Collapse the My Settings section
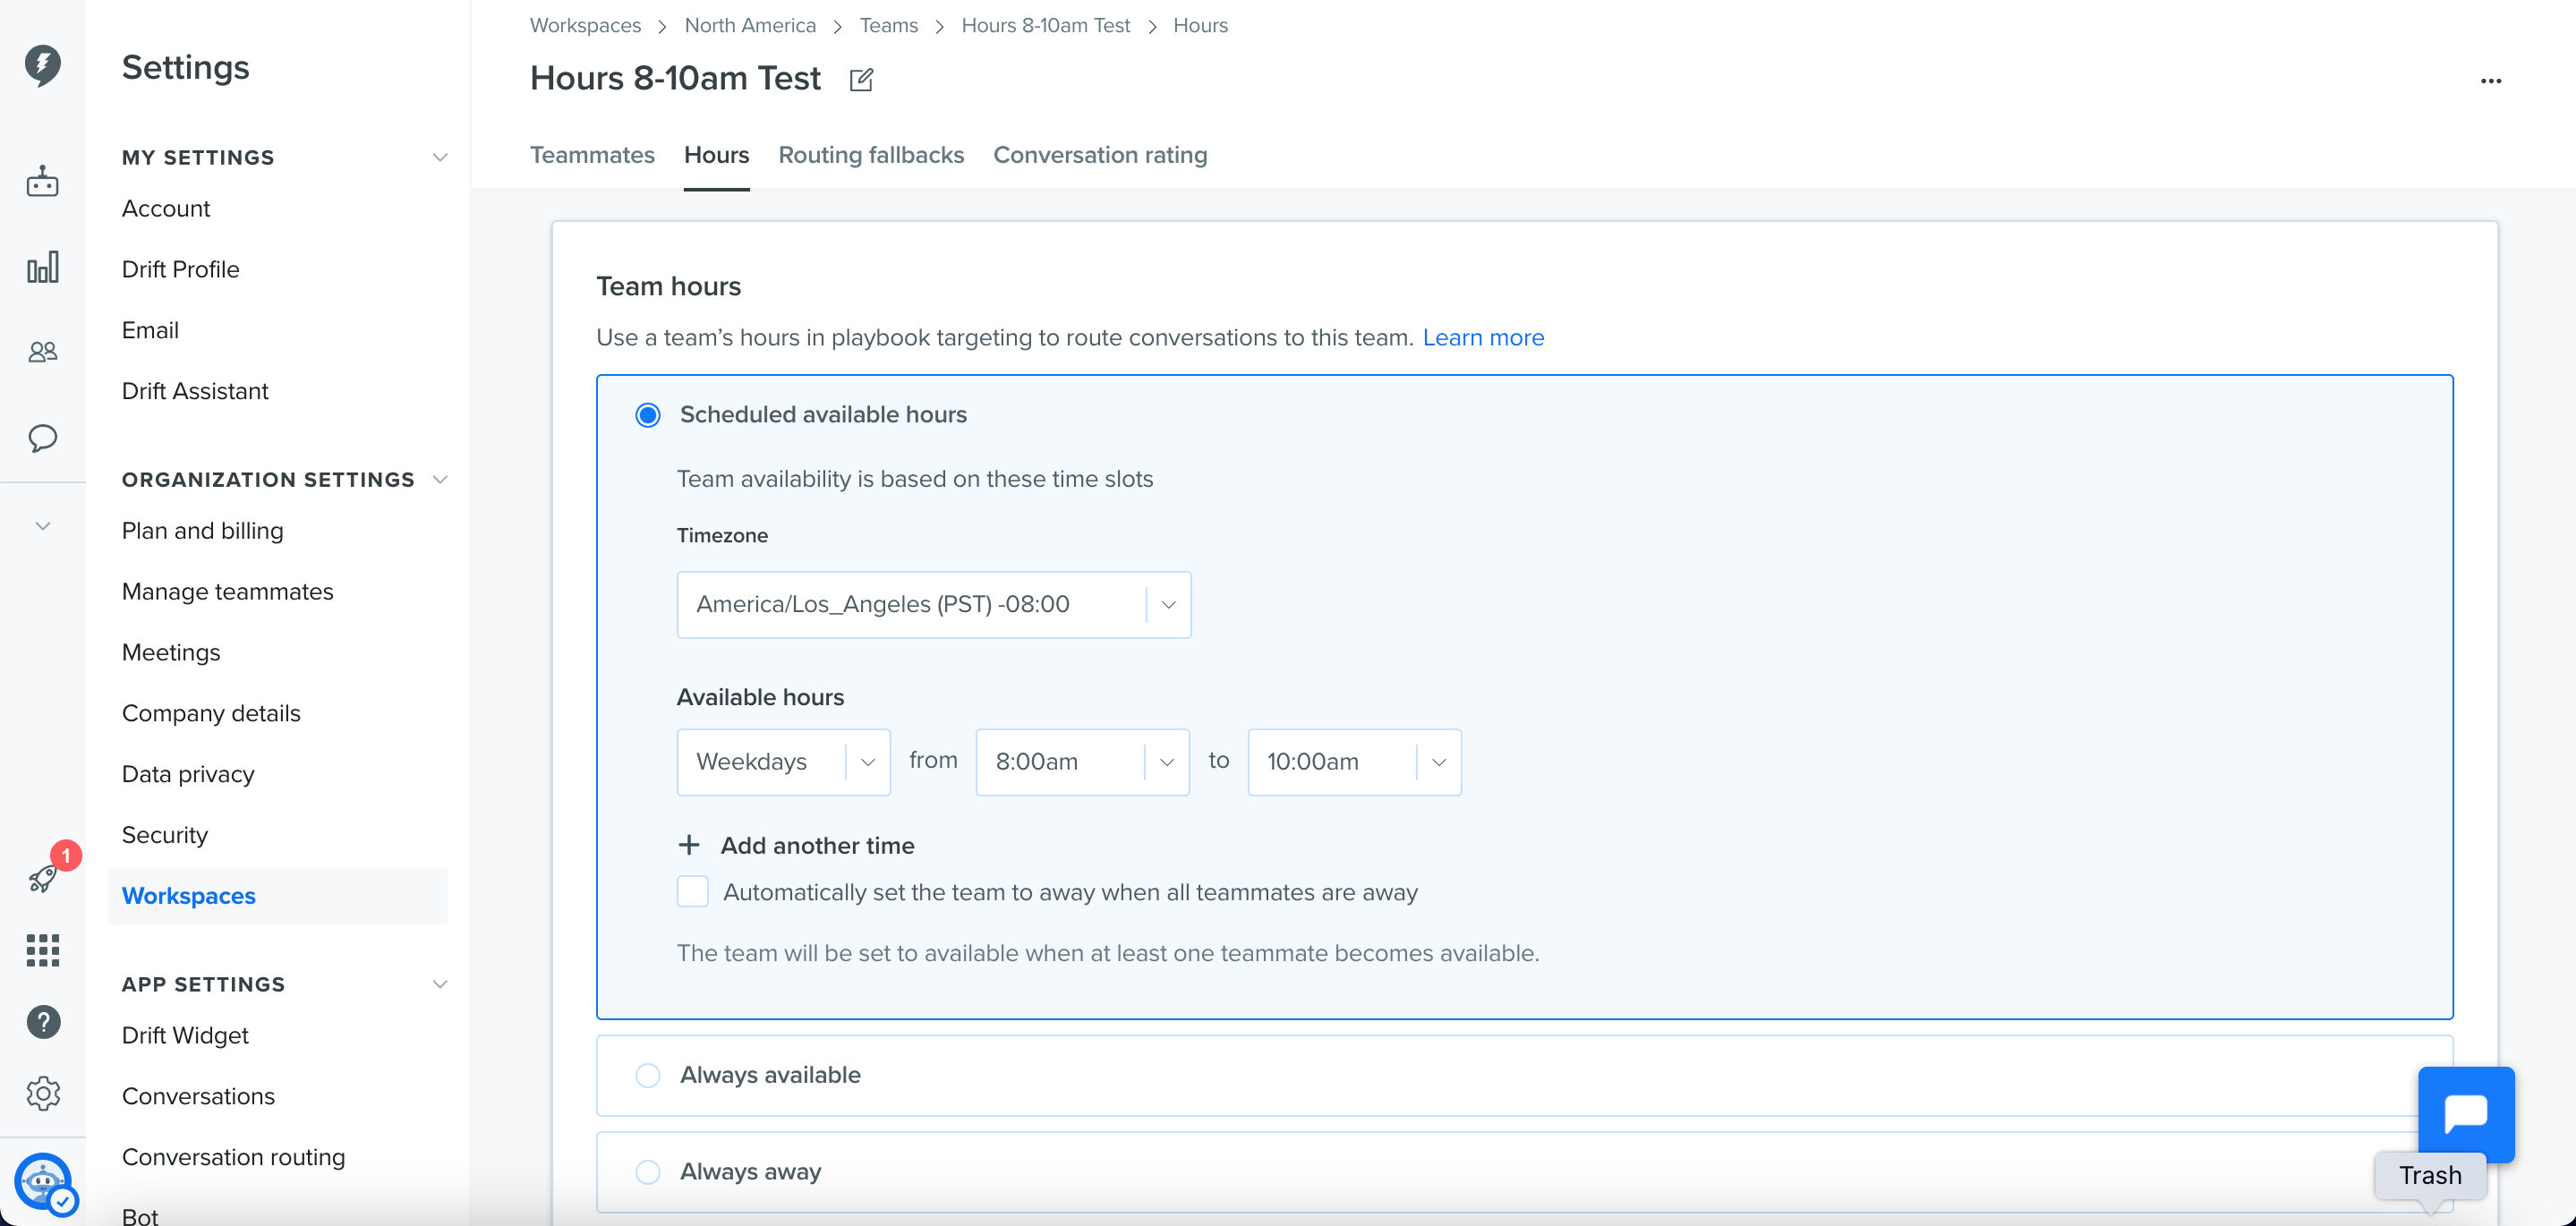2576x1226 pixels. [440, 157]
